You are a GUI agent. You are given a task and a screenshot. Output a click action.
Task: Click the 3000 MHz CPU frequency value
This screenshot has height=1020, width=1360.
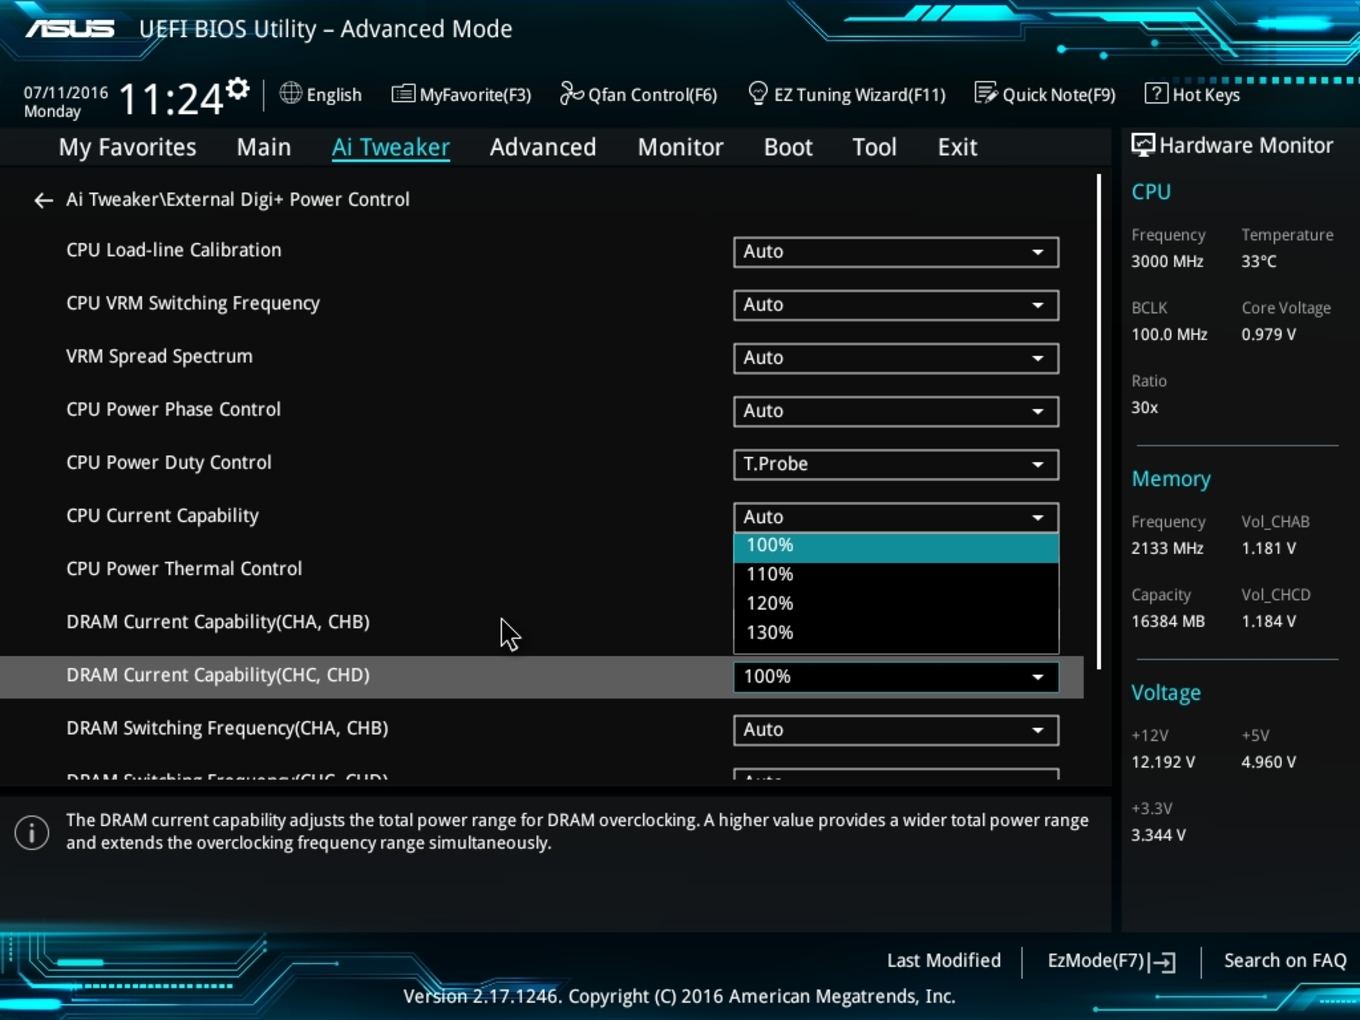(1167, 261)
